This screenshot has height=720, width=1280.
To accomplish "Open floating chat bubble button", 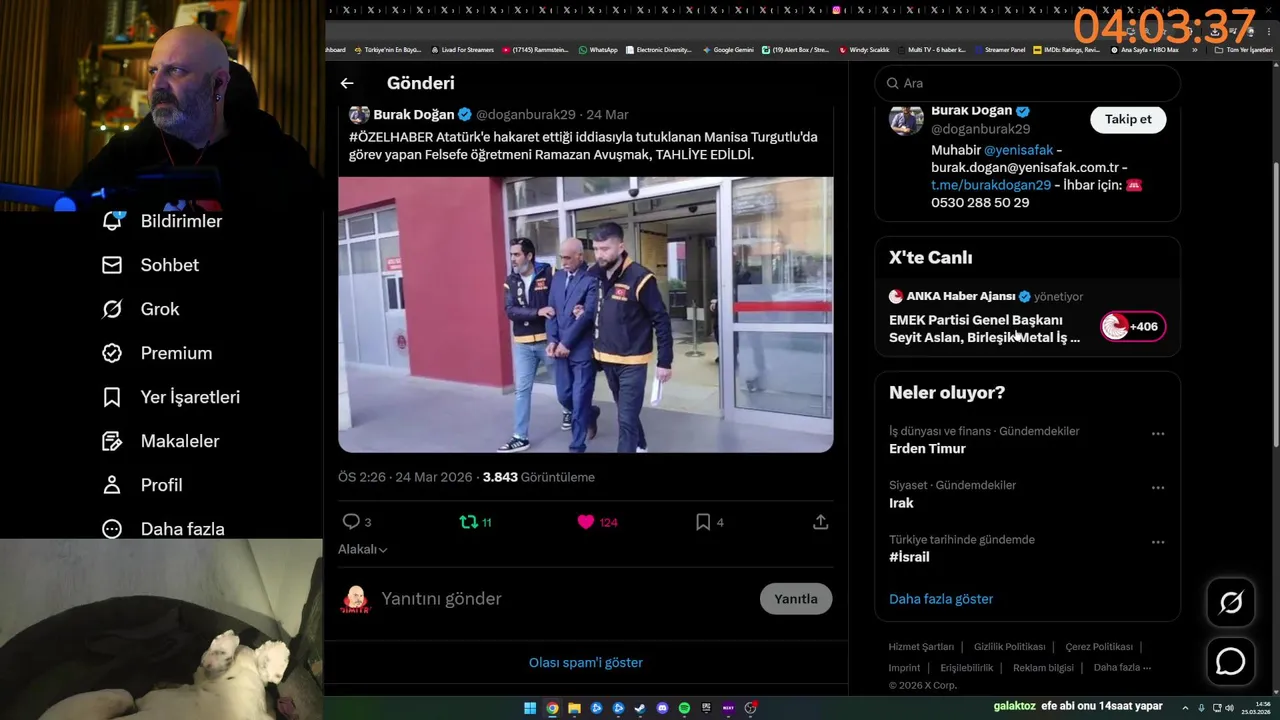I will 1231,662.
